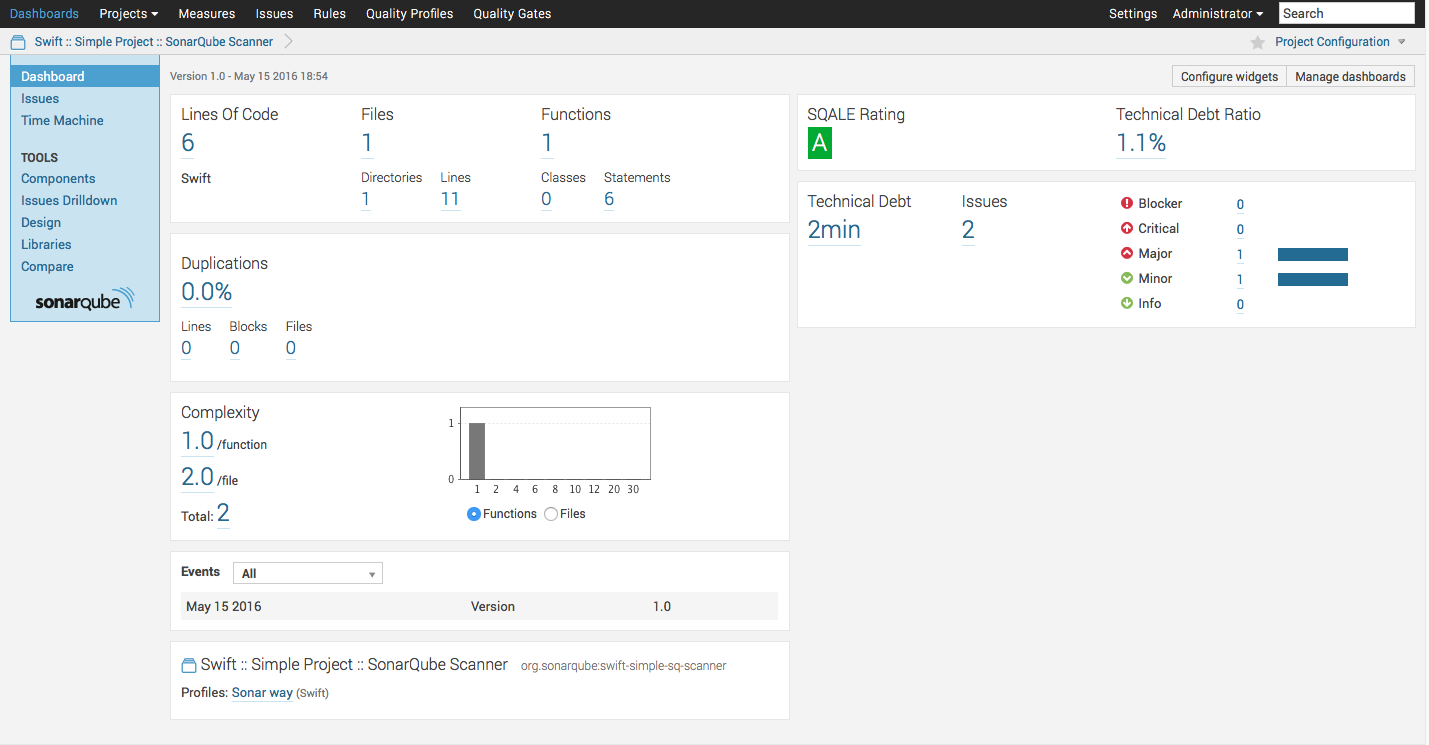Click the complexity per function 1.0 value
The width and height of the screenshot is (1429, 745).
click(197, 441)
